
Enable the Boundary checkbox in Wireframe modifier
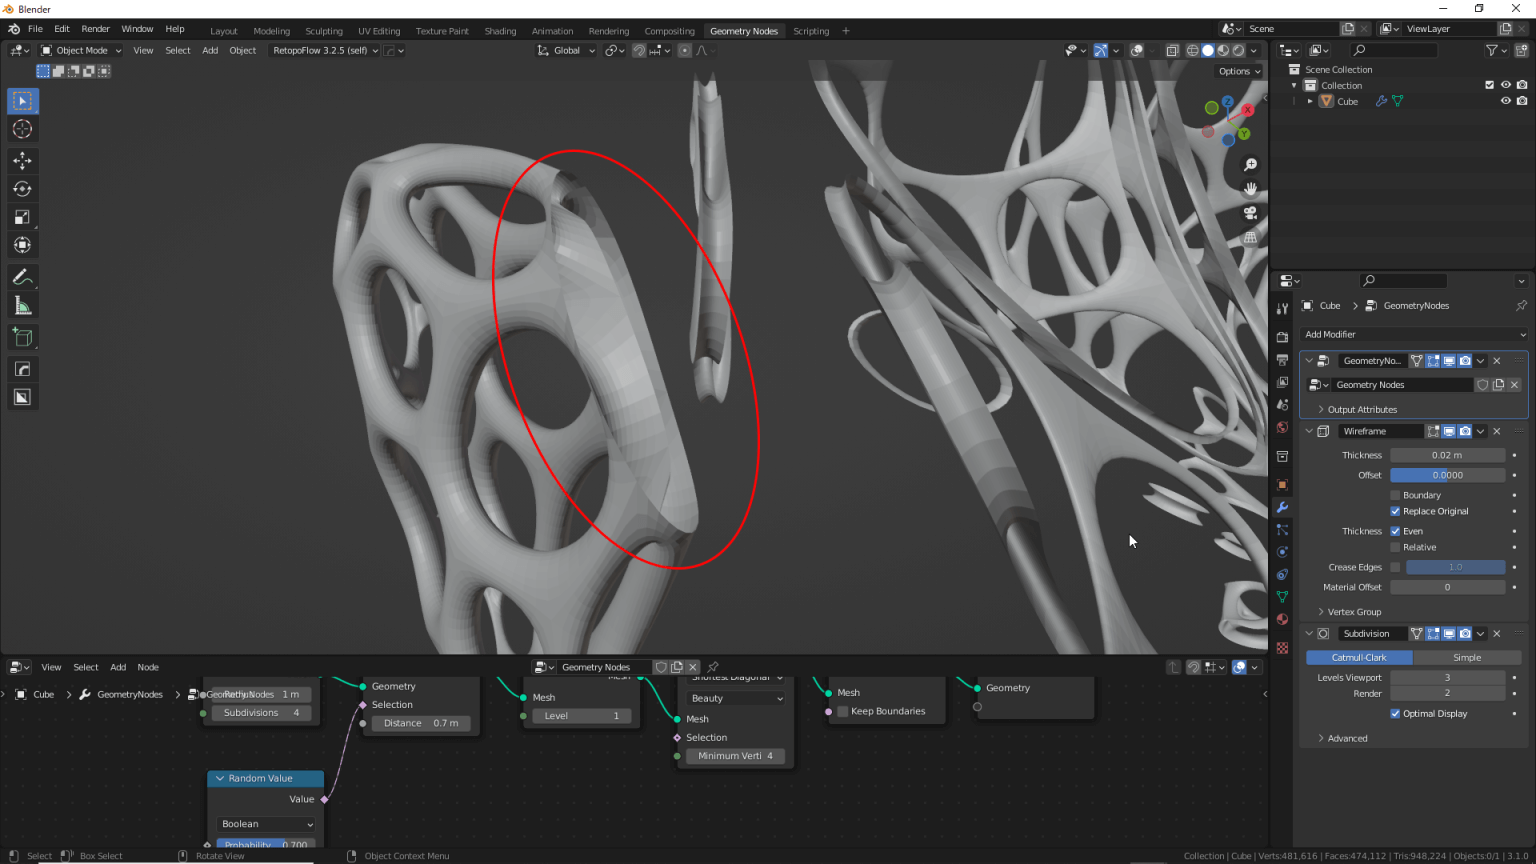click(x=1394, y=494)
